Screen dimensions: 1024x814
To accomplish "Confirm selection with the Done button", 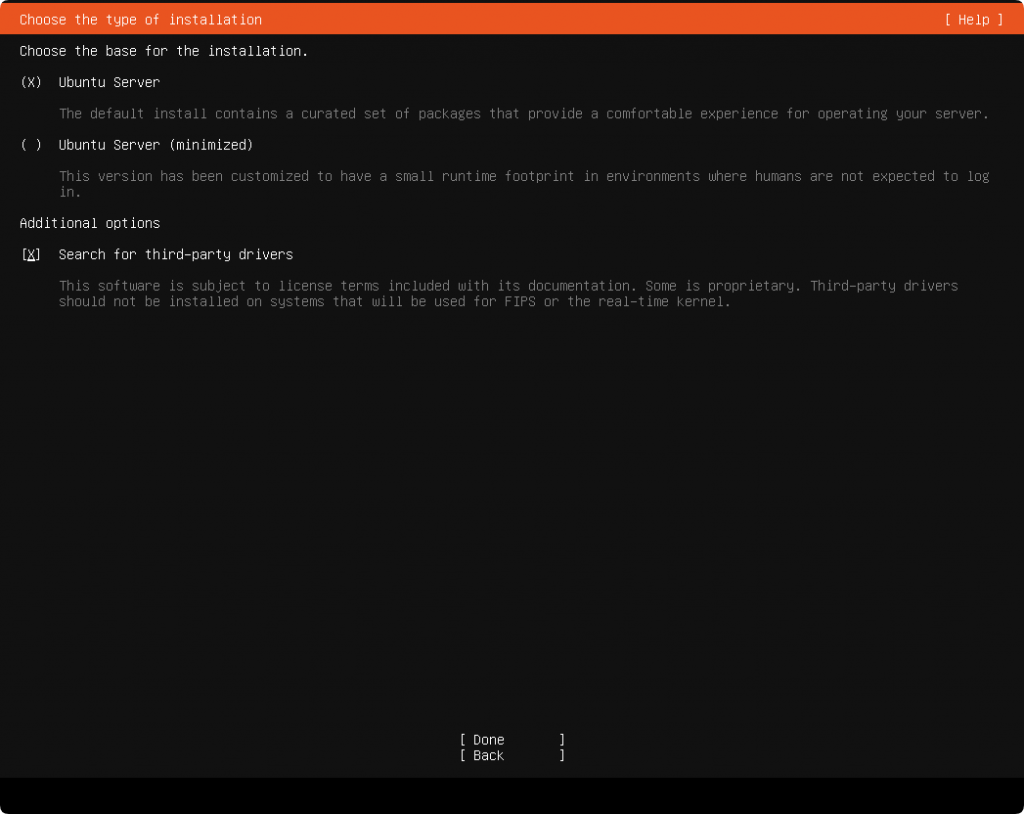I will click(512, 740).
